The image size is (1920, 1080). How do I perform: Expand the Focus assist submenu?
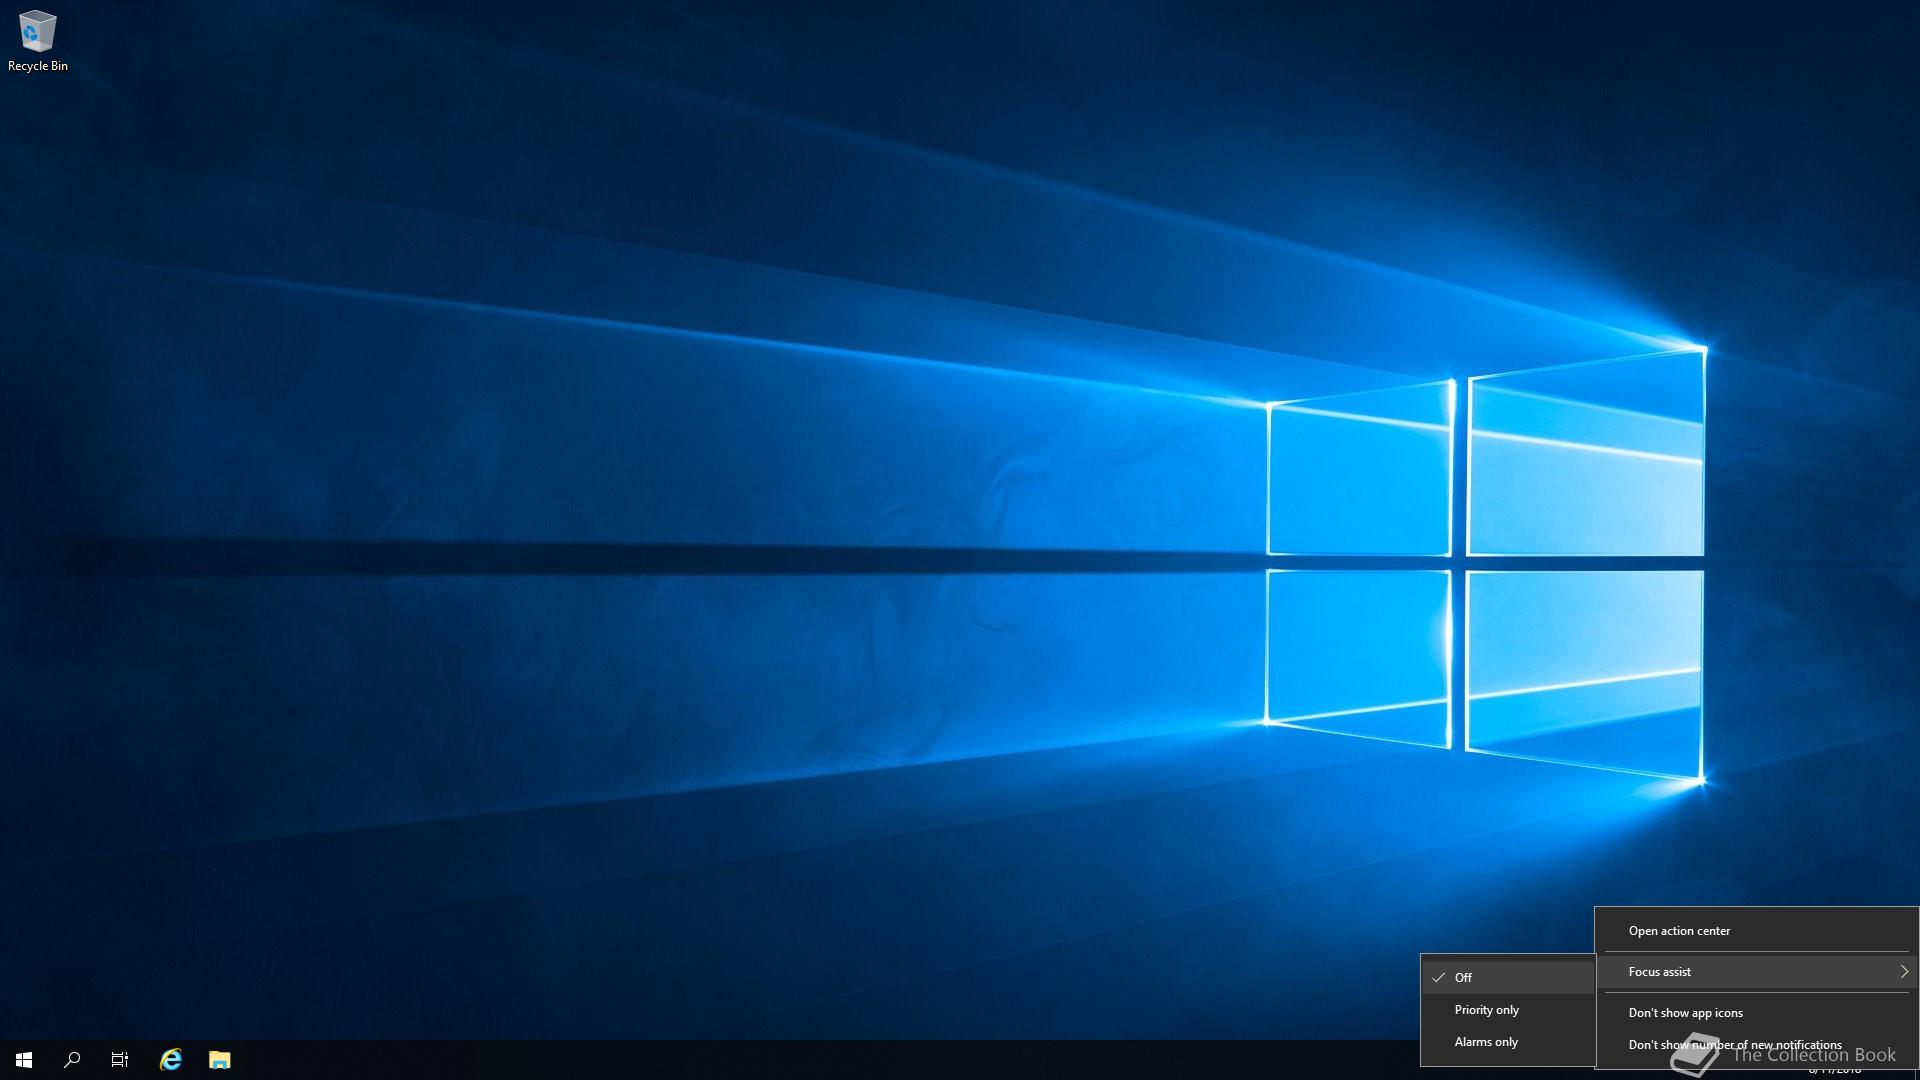click(x=1757, y=972)
